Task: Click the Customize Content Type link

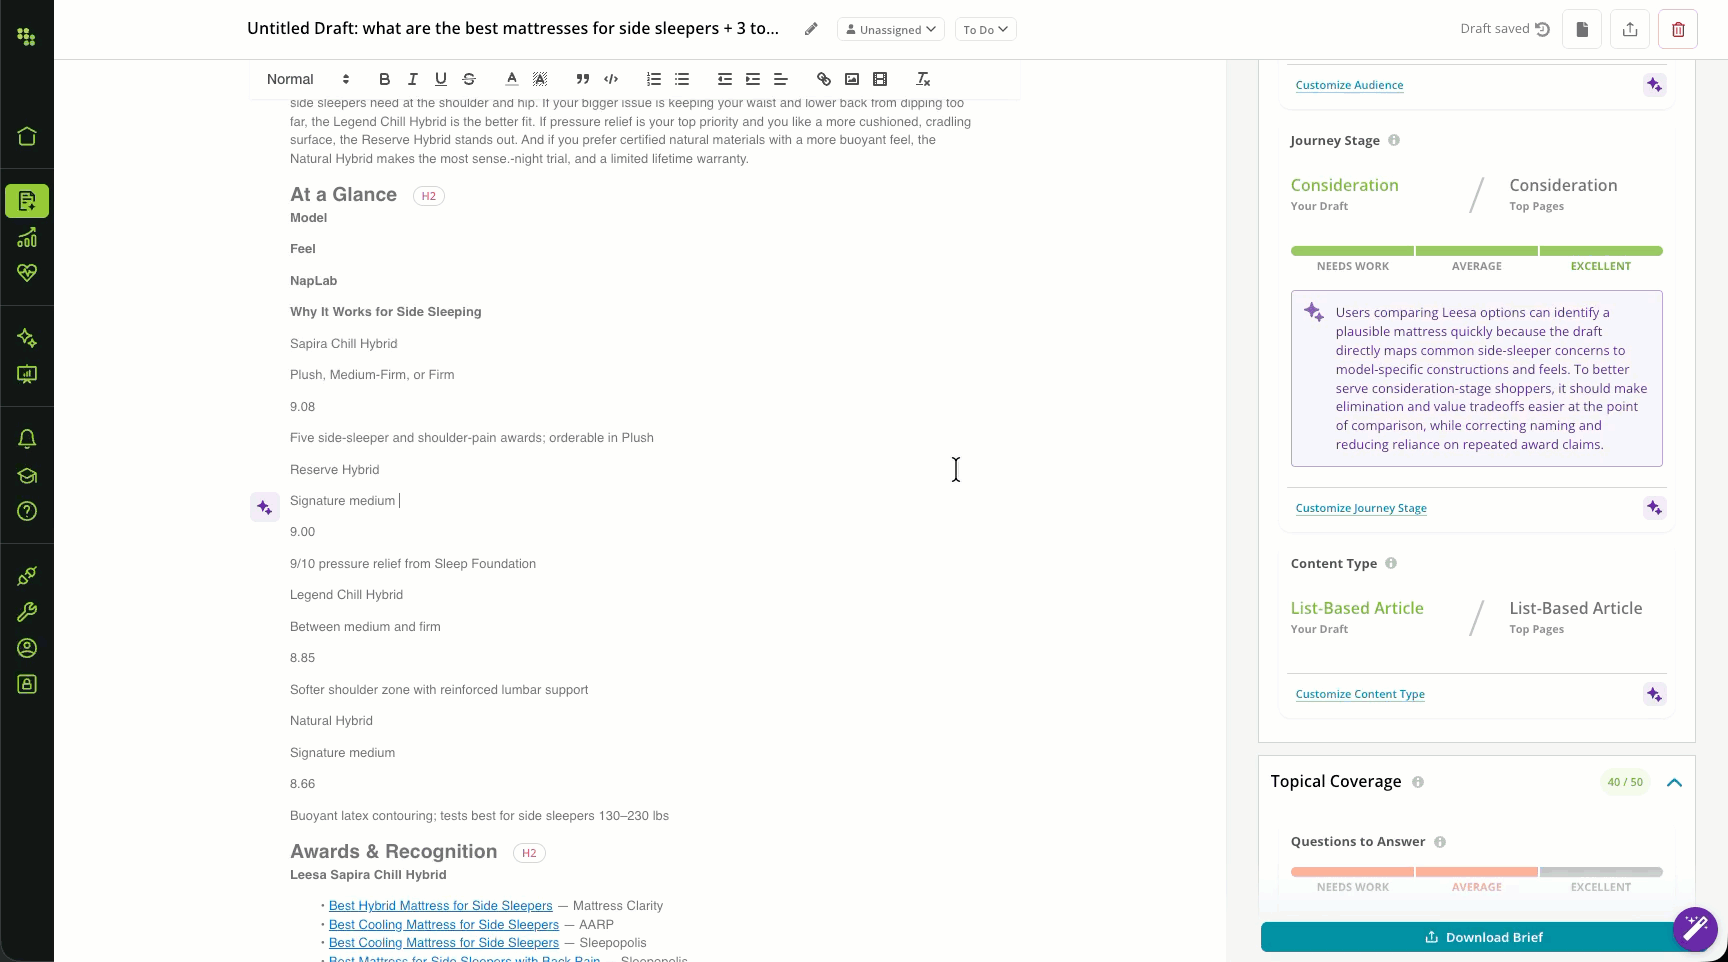Action: click(x=1360, y=694)
